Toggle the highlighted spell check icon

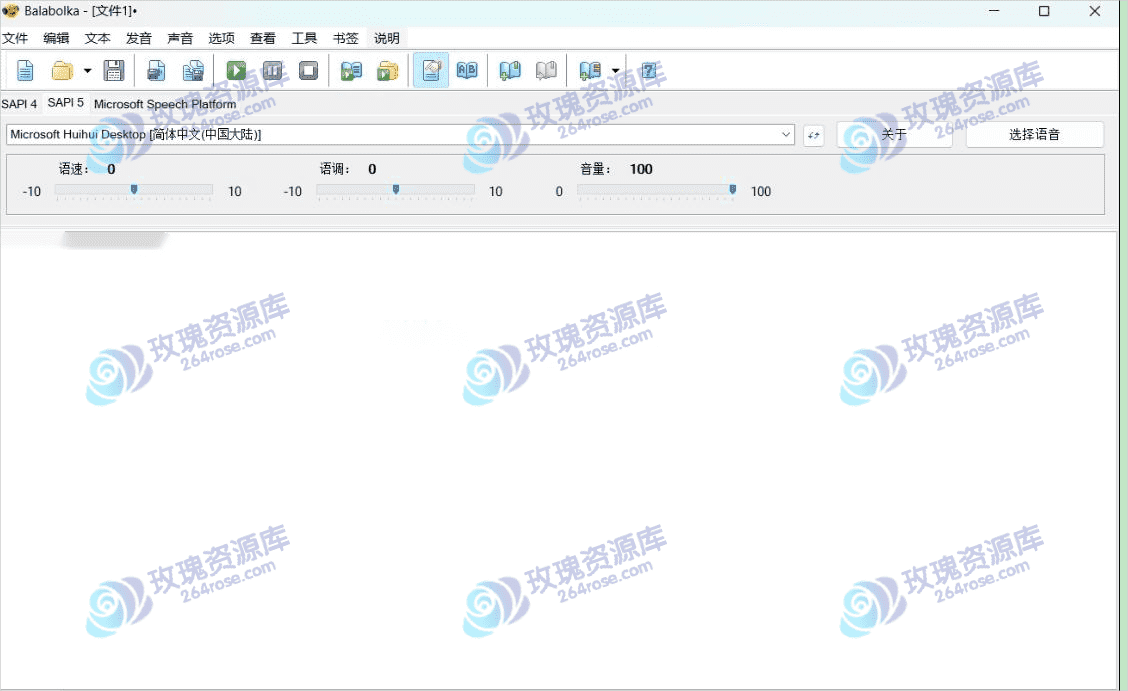coord(431,70)
